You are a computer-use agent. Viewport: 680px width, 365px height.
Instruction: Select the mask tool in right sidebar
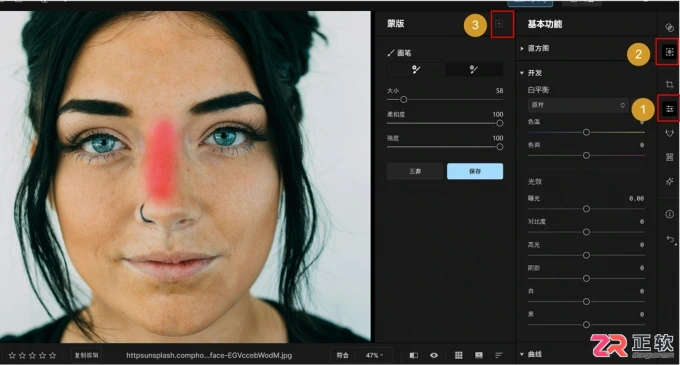coord(669,52)
